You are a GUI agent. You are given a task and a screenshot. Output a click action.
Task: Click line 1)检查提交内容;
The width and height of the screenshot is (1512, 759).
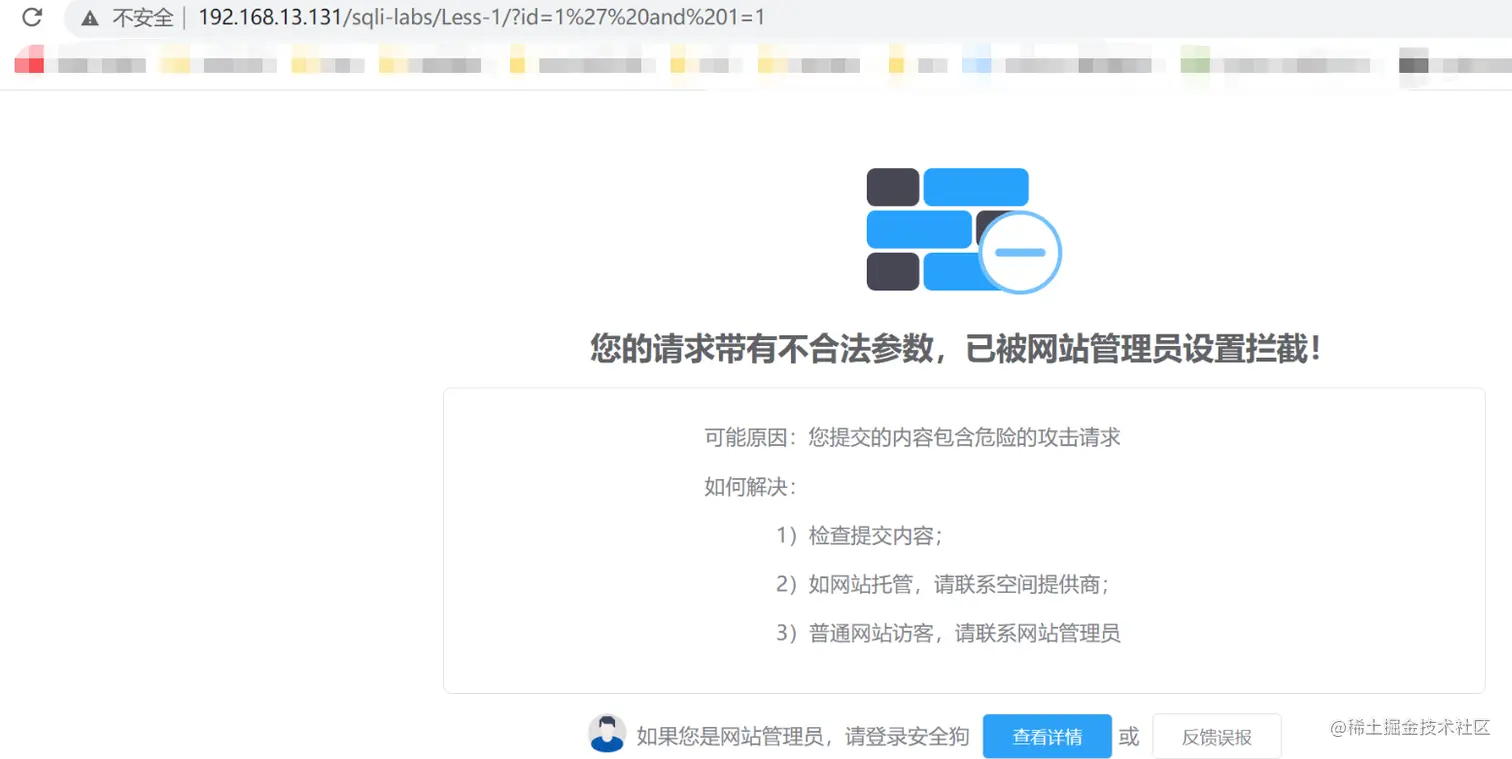click(859, 536)
